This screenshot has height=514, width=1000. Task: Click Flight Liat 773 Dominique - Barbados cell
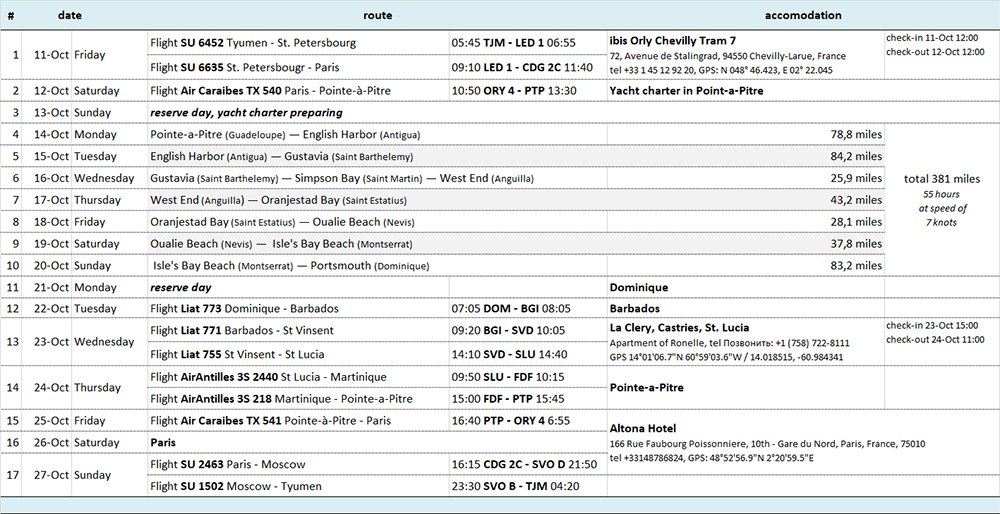[298, 309]
